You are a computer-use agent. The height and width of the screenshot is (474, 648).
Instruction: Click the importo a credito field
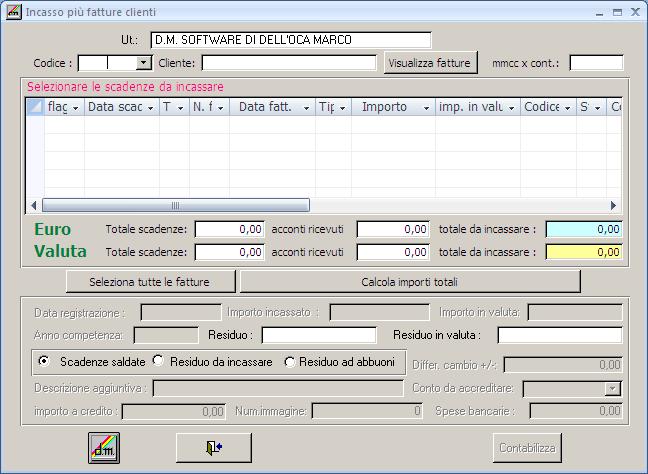coord(174,412)
